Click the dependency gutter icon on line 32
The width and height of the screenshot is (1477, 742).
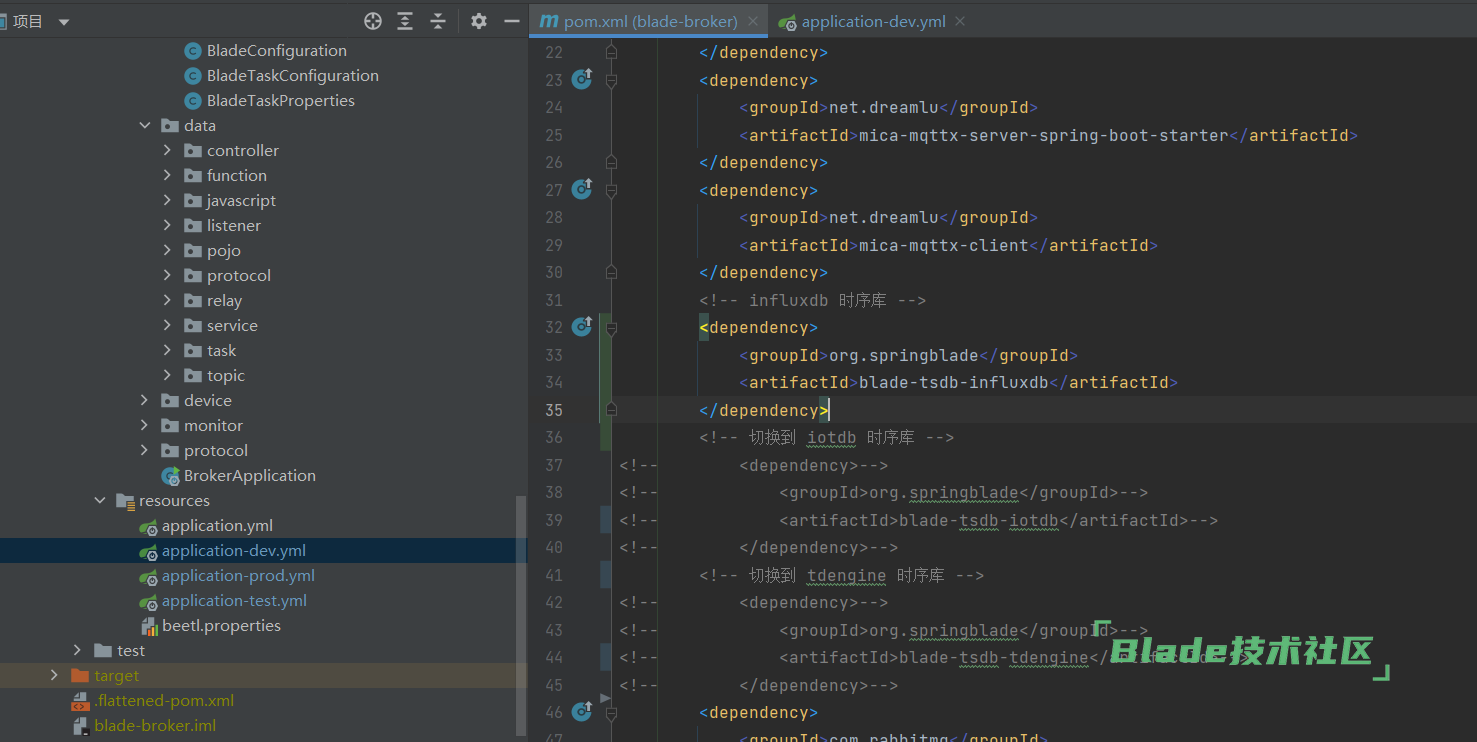click(582, 327)
